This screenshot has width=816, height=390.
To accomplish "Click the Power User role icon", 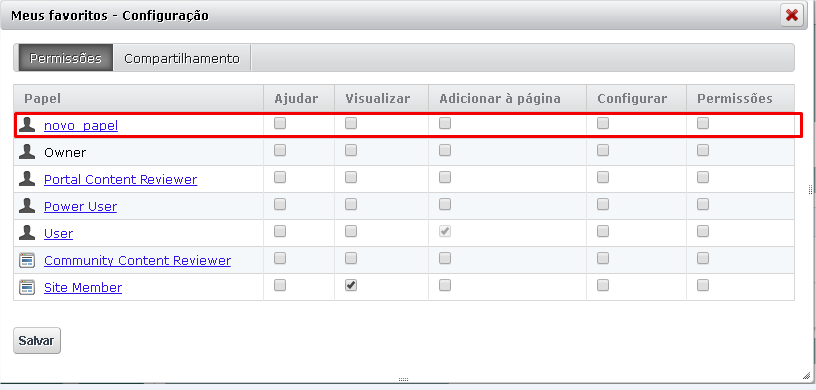I will (x=27, y=206).
